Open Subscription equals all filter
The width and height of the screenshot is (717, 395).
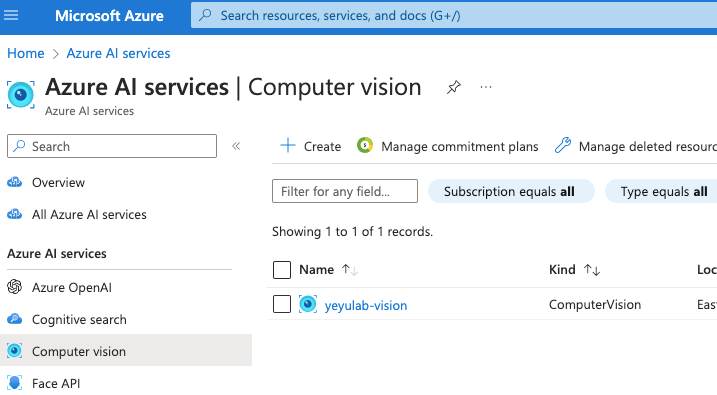tap(511, 191)
